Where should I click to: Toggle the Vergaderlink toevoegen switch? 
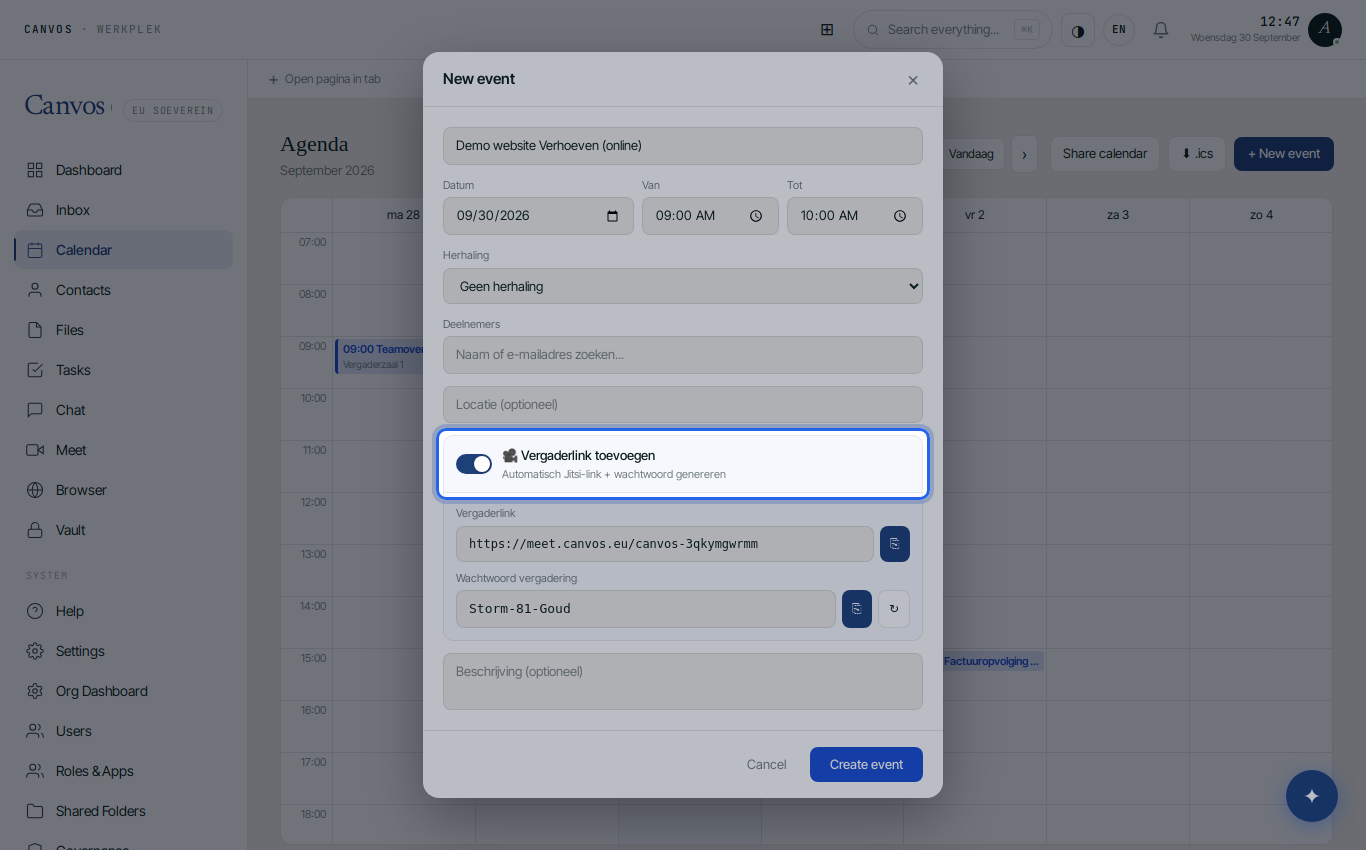pos(474,464)
